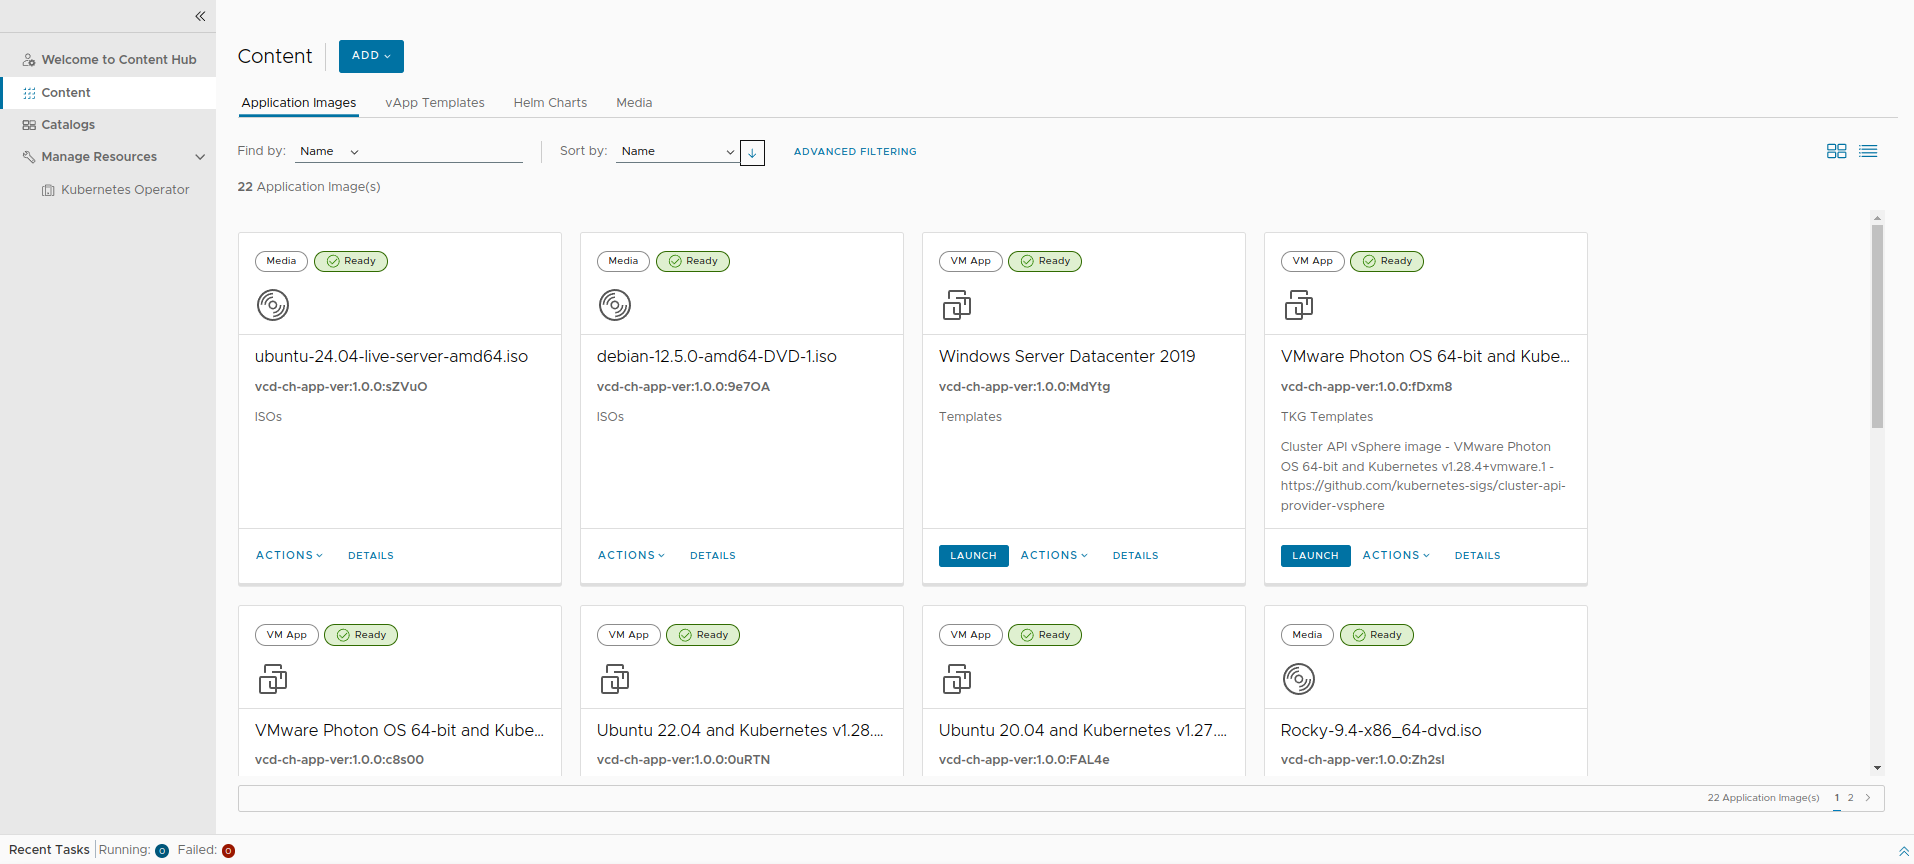1914x864 pixels.
Task: Collapse the left sidebar with double-chevron icon
Action: click(200, 16)
